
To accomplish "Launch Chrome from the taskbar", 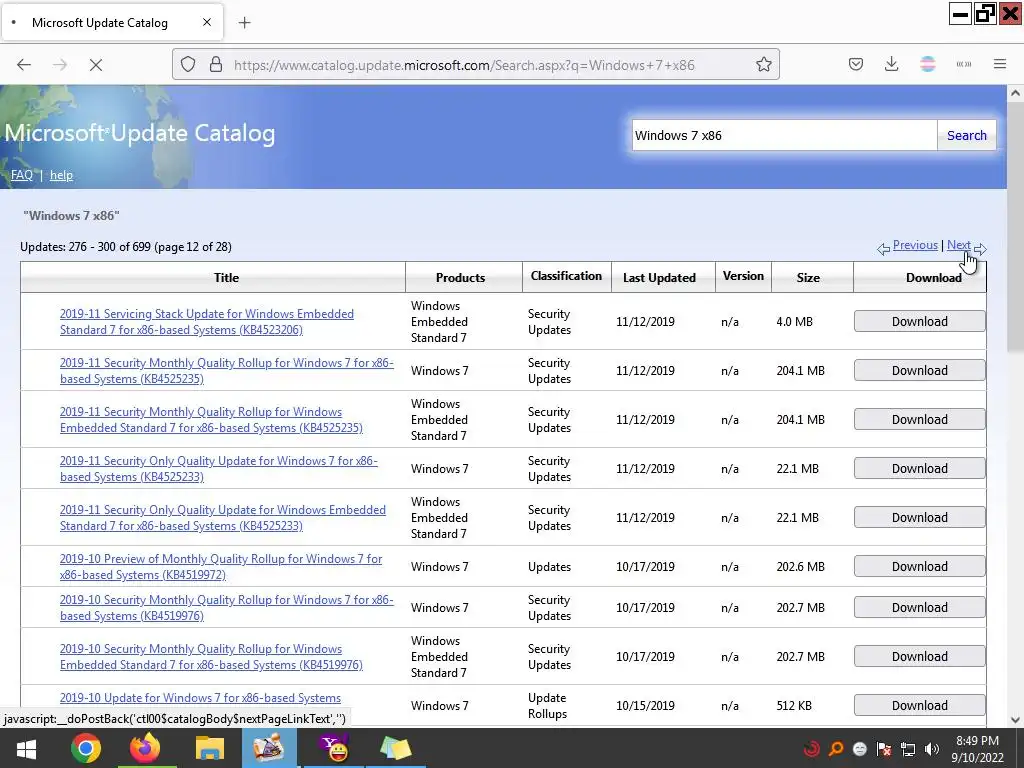I will [x=86, y=748].
